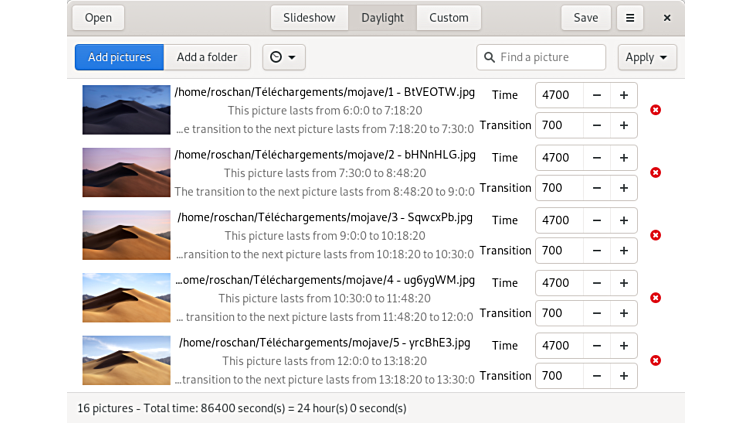
Task: Click red remove icon for 3 - SqwcxPb.jpg
Action: (655, 235)
